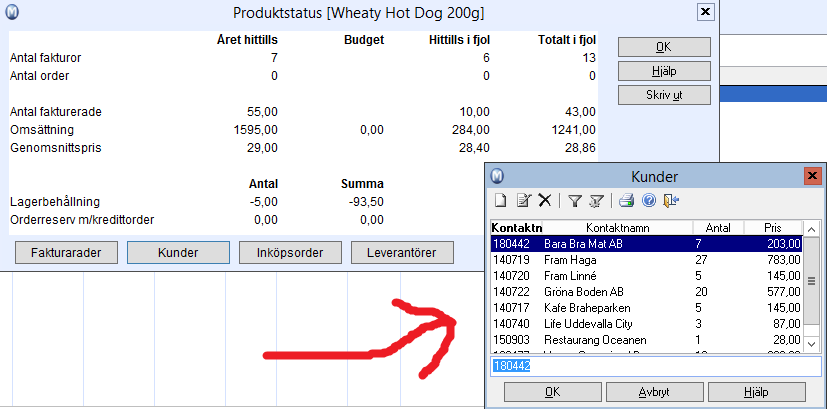827x409 pixels.
Task: Click the Filter funnel icon
Action: click(574, 201)
